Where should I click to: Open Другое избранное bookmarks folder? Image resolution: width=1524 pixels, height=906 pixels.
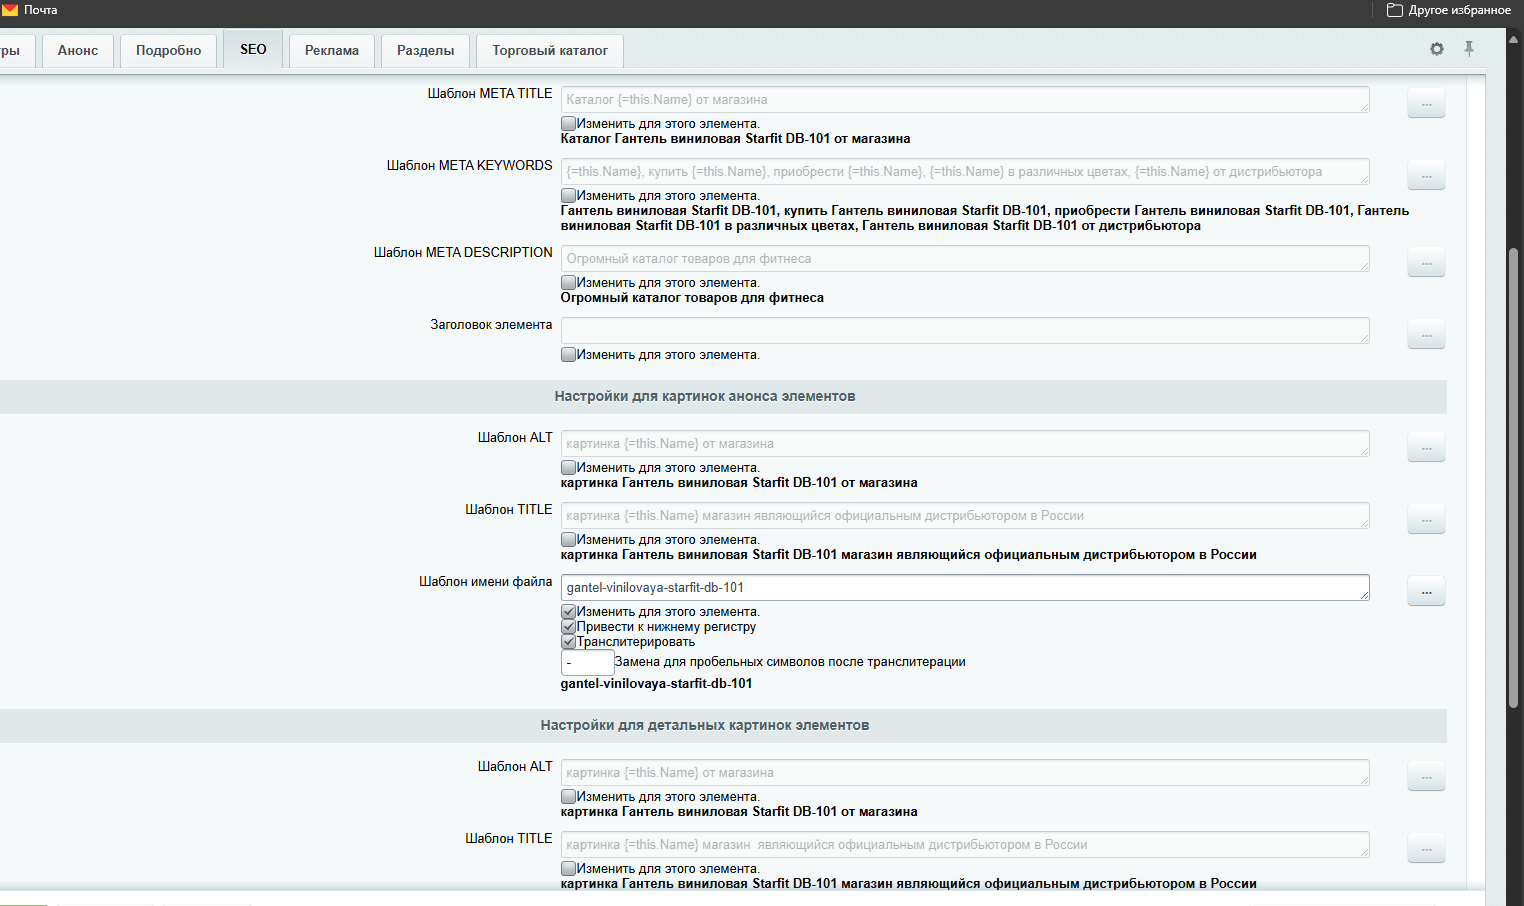click(x=1449, y=10)
